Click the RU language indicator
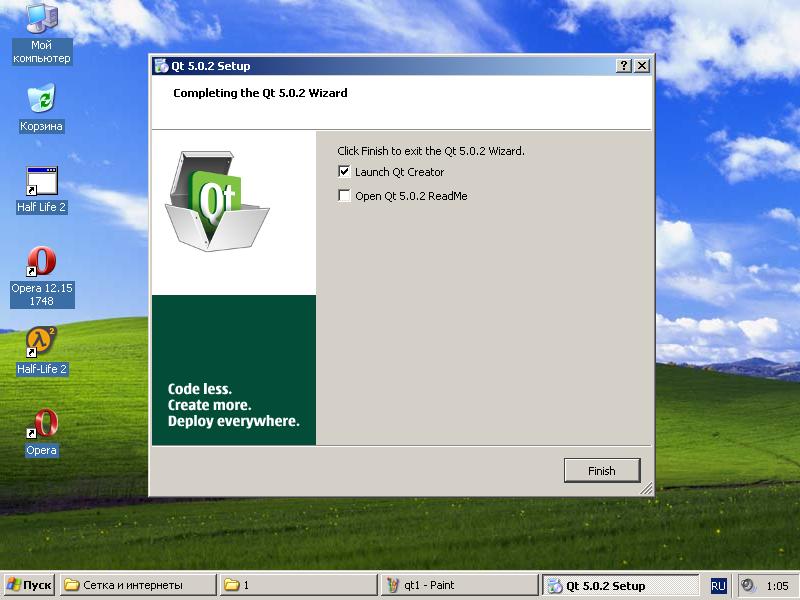800x600 pixels. (718, 586)
